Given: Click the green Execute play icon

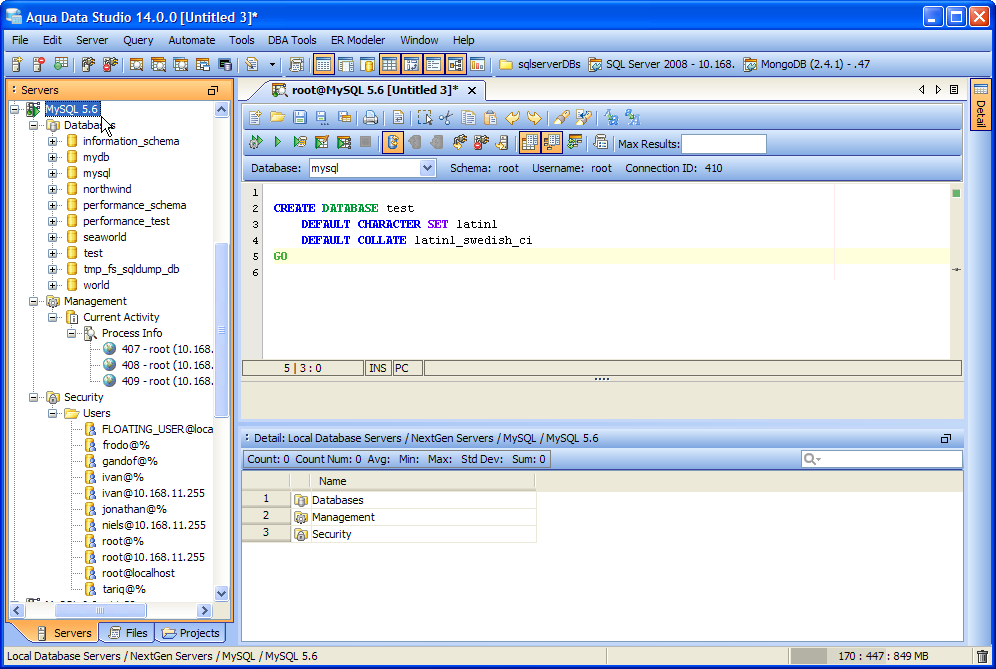Looking at the screenshot, I should point(278,142).
